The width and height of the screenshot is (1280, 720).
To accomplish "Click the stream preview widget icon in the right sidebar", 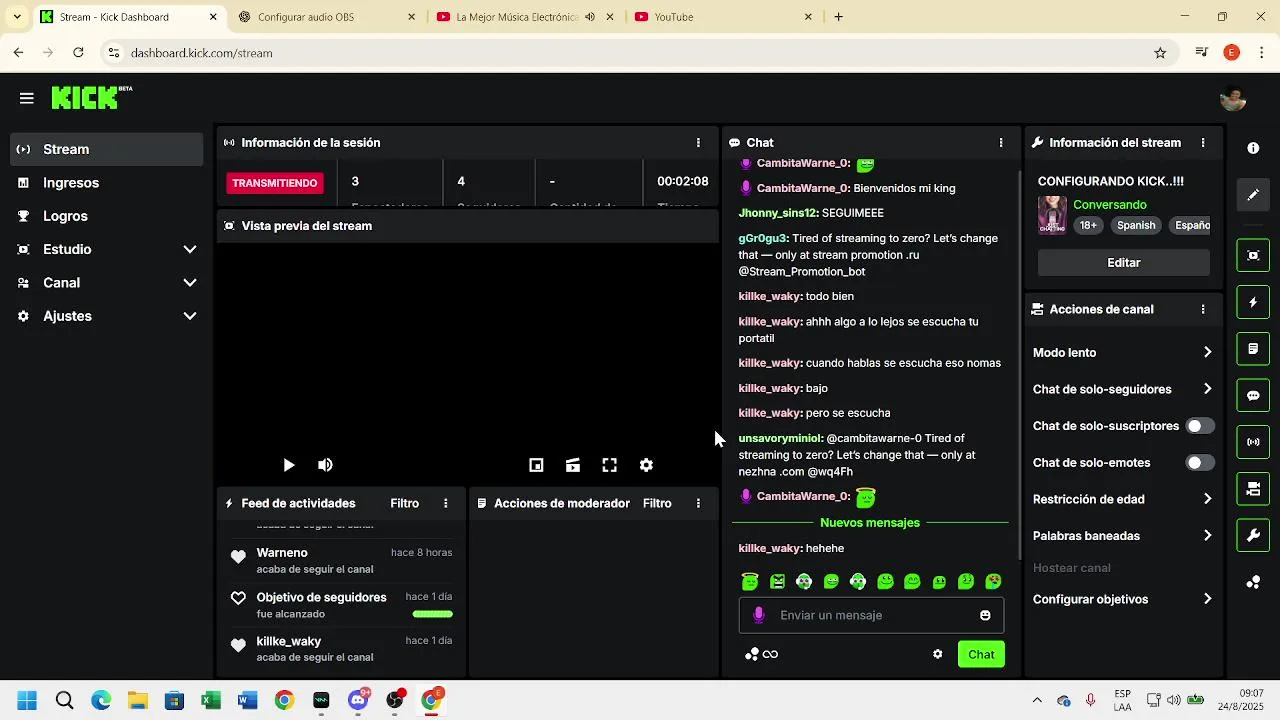I will coord(1253,256).
